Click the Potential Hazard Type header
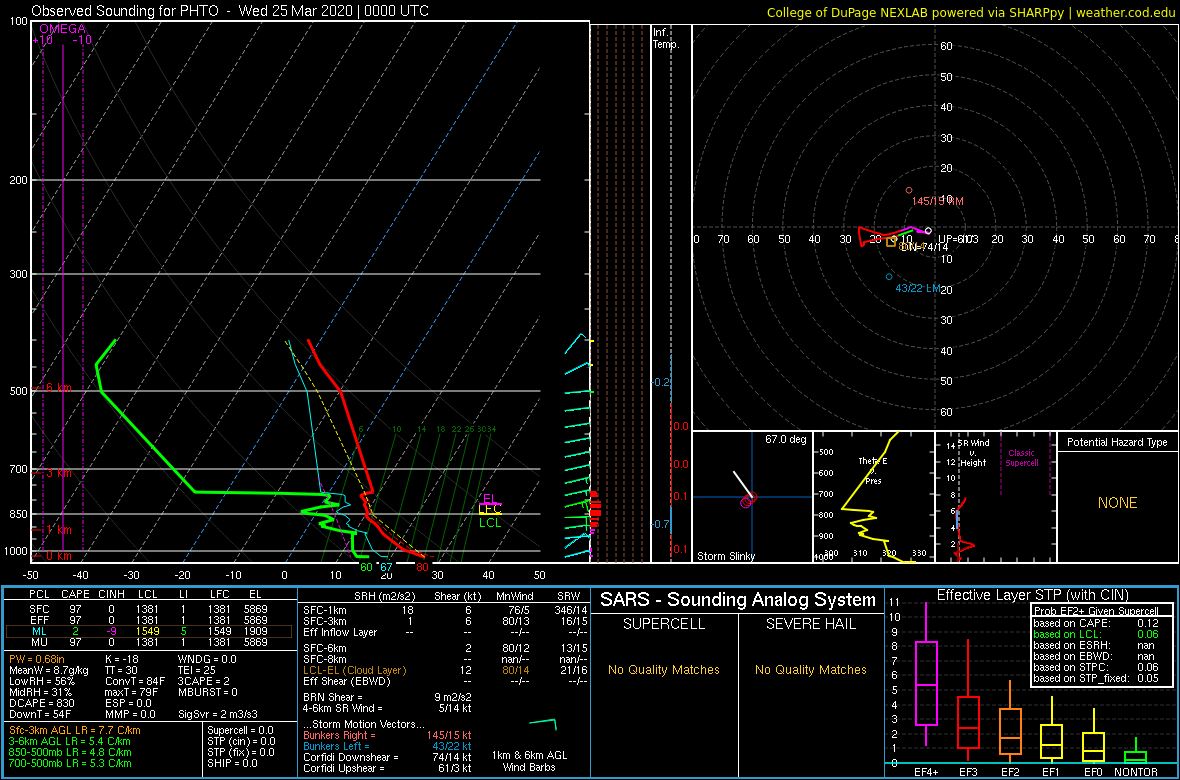Viewport: 1180px width, 780px height. [x=1117, y=443]
